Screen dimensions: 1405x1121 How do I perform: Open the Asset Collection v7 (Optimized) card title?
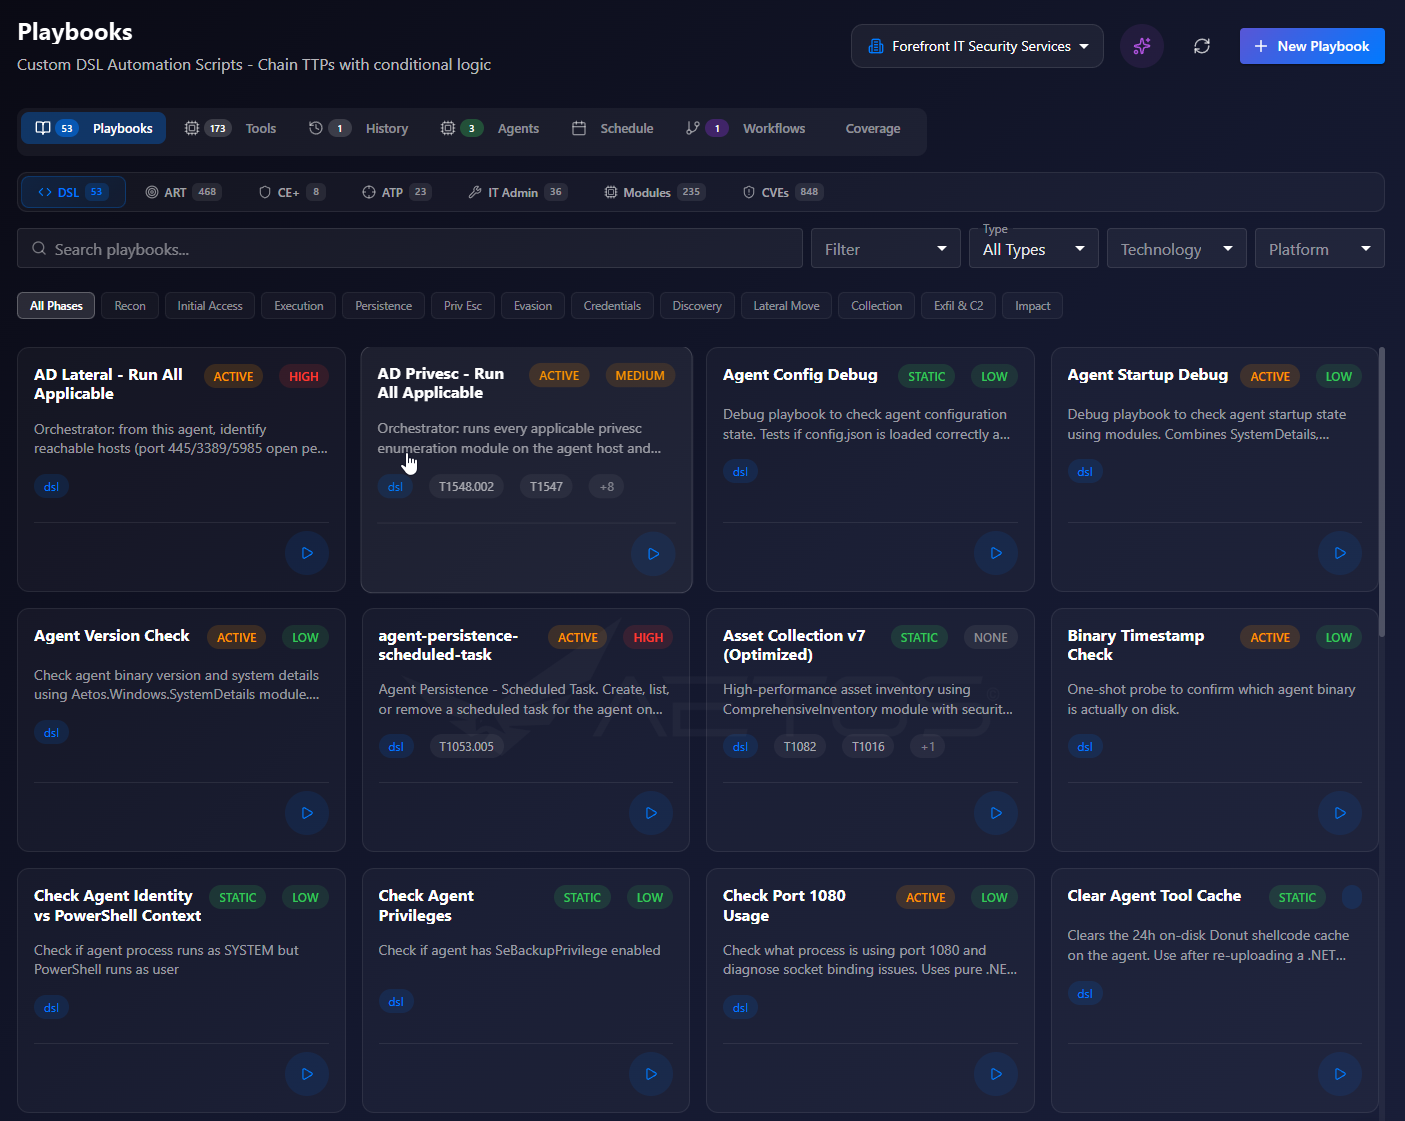pos(794,645)
